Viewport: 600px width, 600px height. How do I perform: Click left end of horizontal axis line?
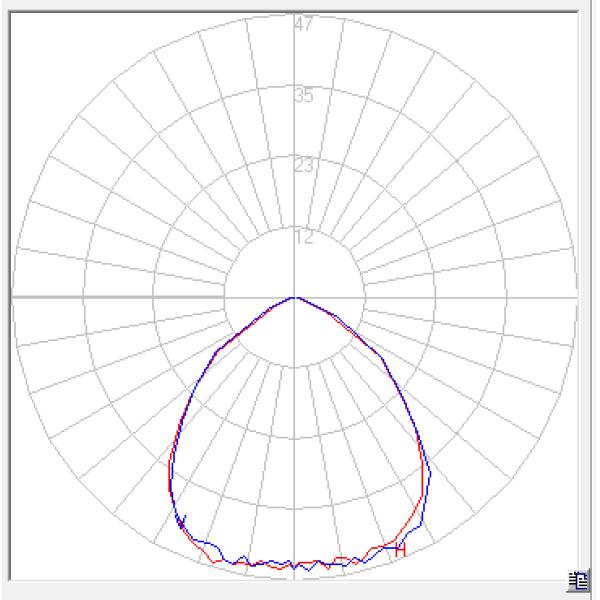(16, 298)
